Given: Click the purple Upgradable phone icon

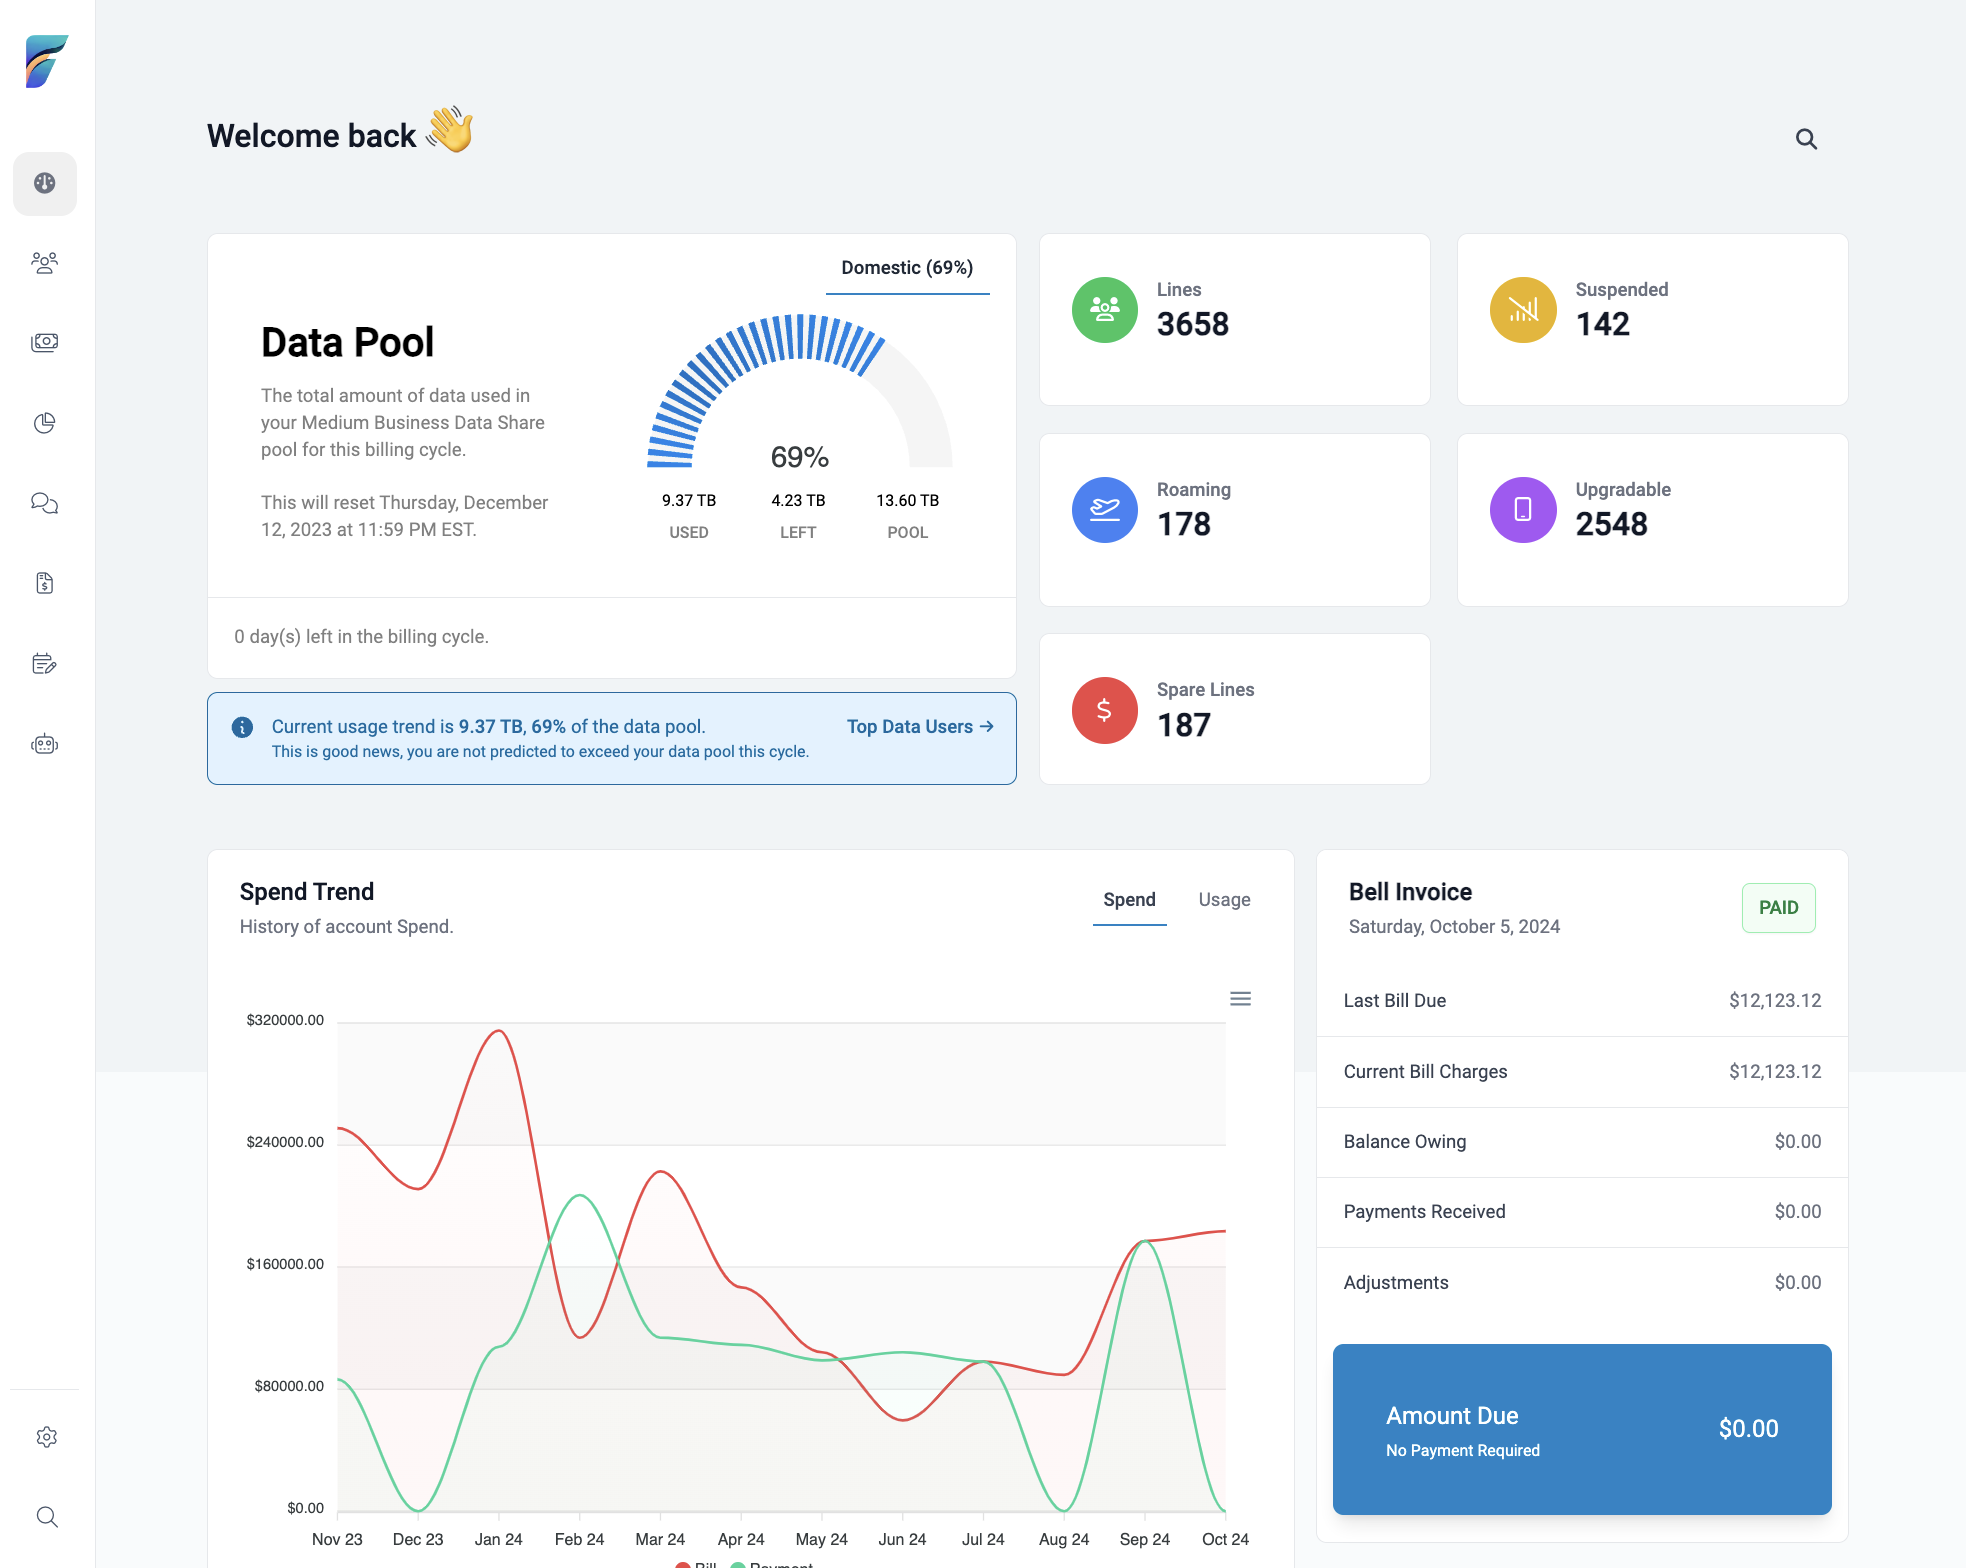Looking at the screenshot, I should (x=1523, y=510).
